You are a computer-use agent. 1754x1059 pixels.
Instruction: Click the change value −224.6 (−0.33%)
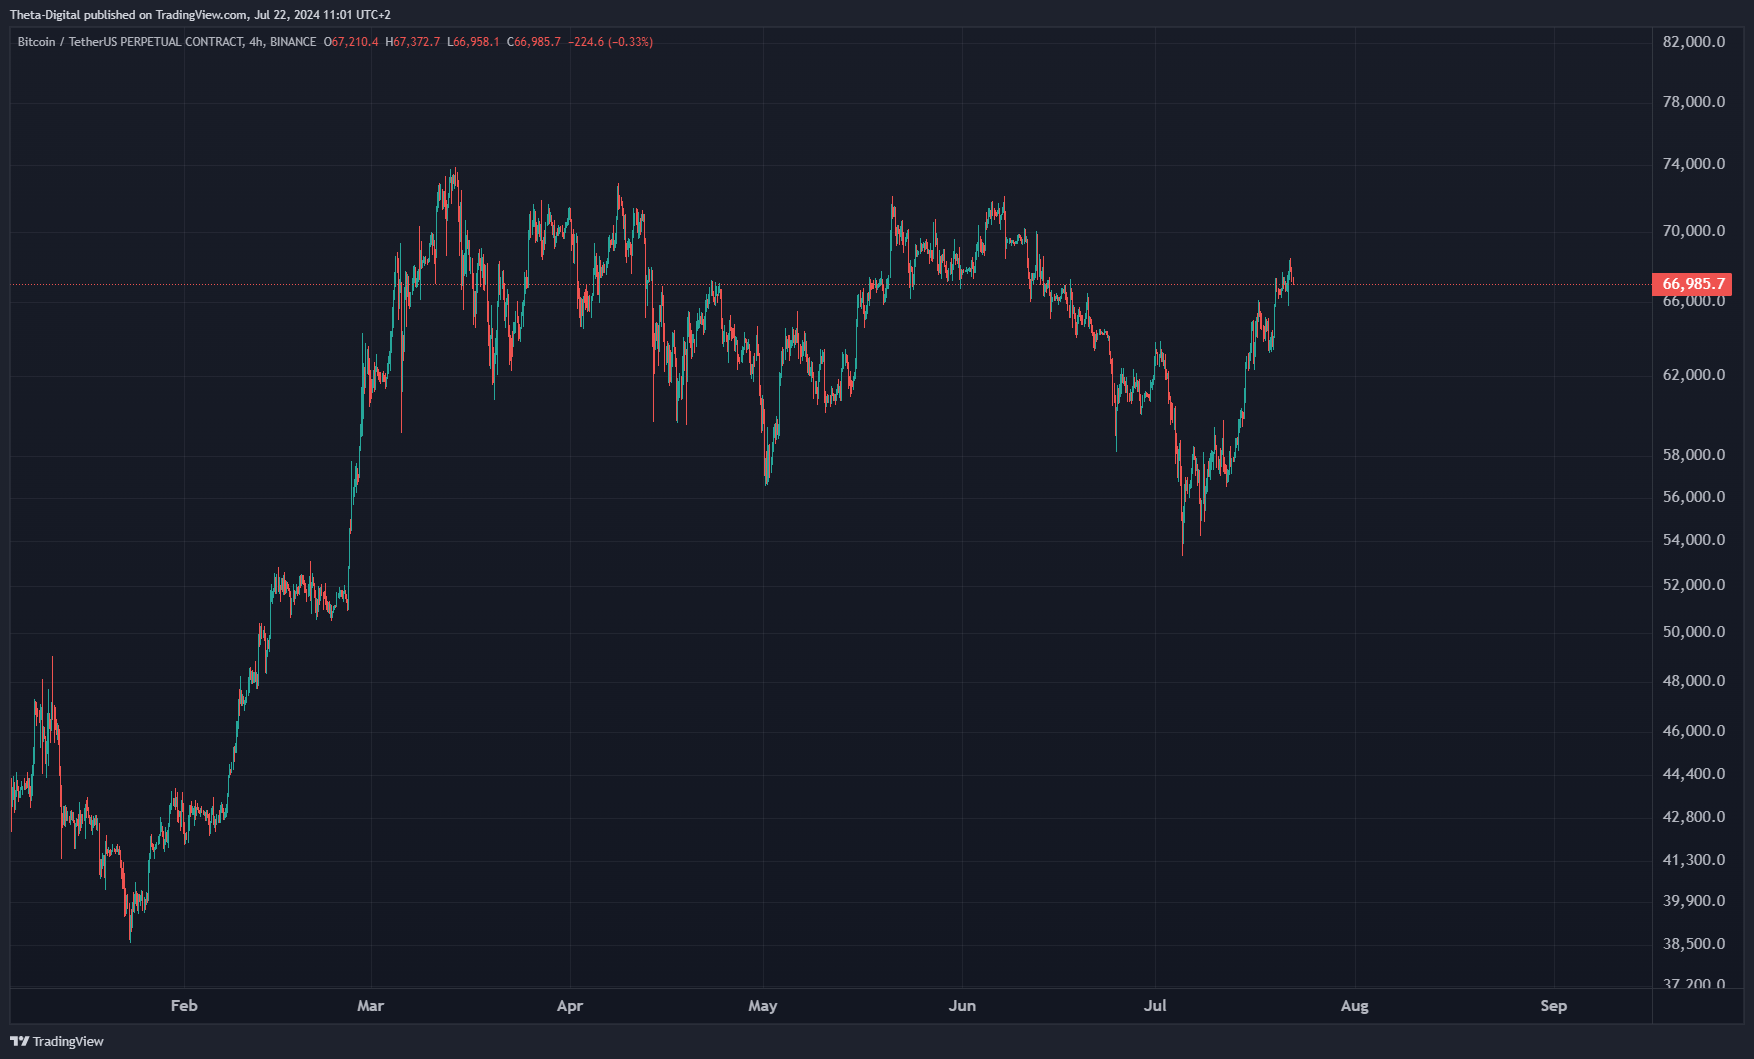coord(610,42)
